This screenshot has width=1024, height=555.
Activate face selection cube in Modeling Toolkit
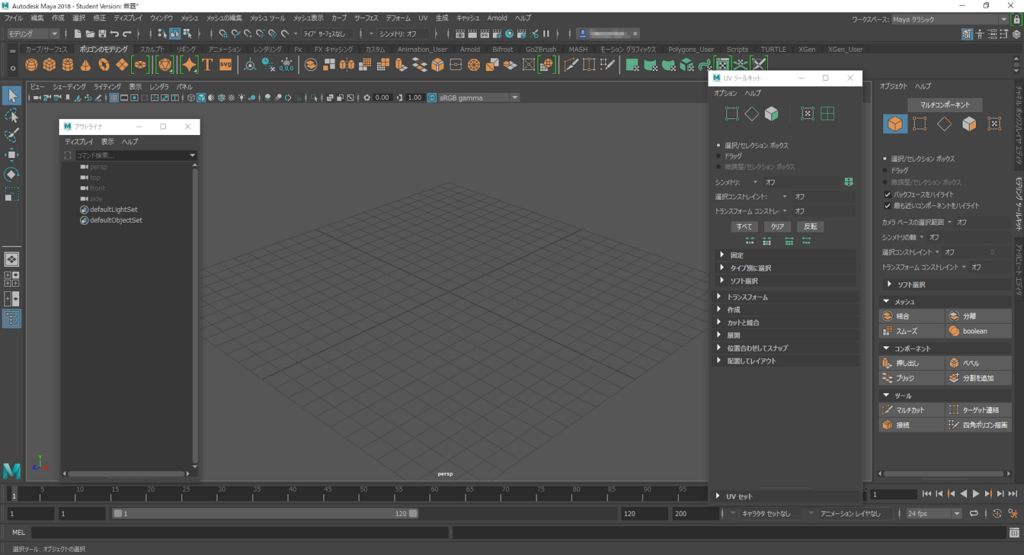[x=969, y=123]
